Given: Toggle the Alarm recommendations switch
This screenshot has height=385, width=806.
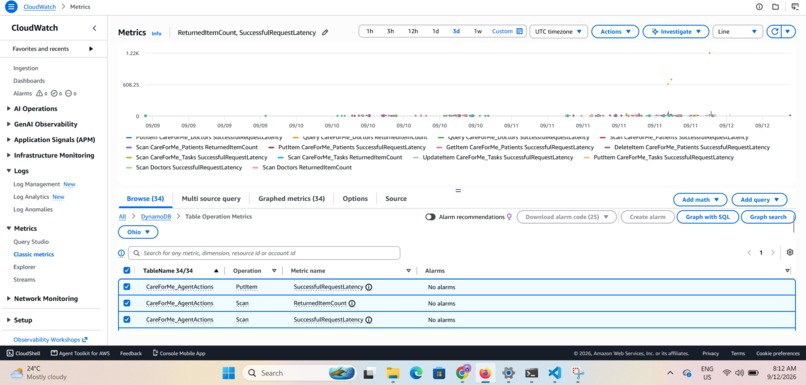Looking at the screenshot, I should point(430,217).
